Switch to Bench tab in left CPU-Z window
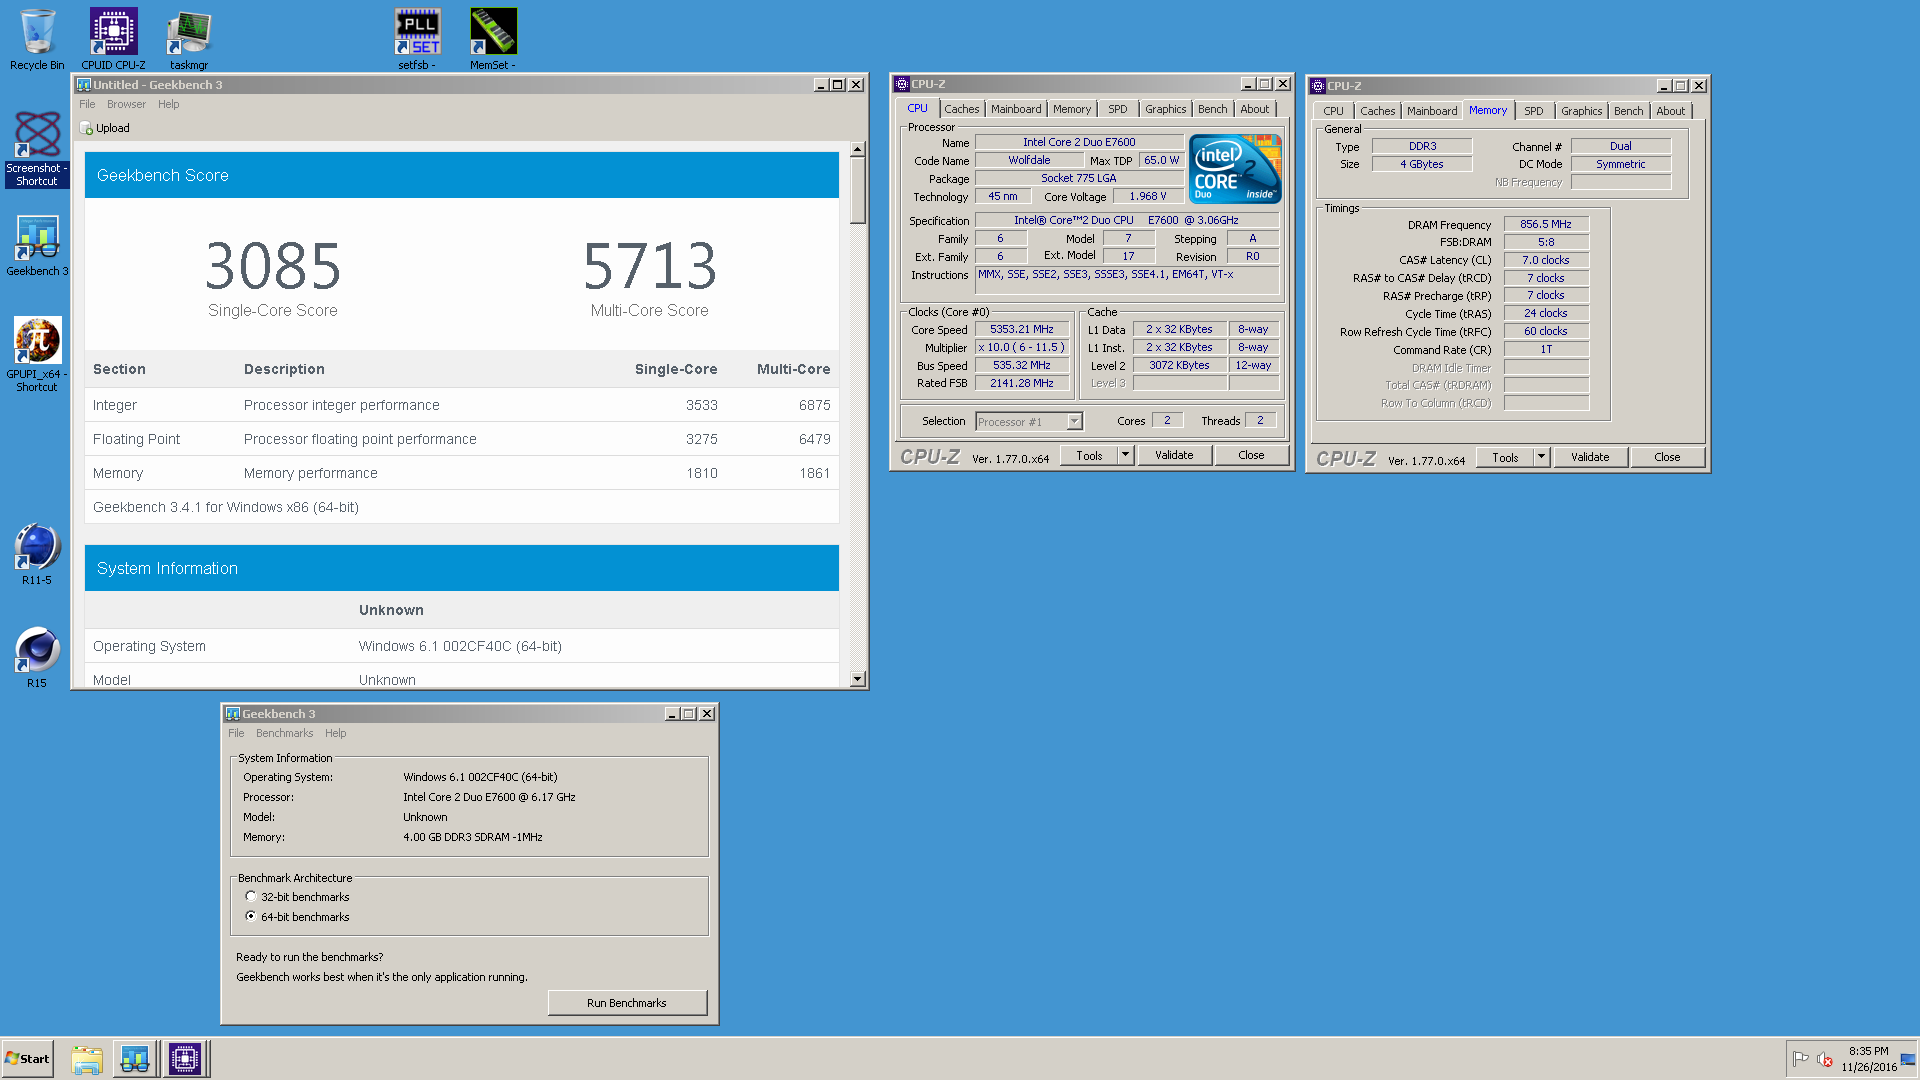1920x1080 pixels. 1212,109
